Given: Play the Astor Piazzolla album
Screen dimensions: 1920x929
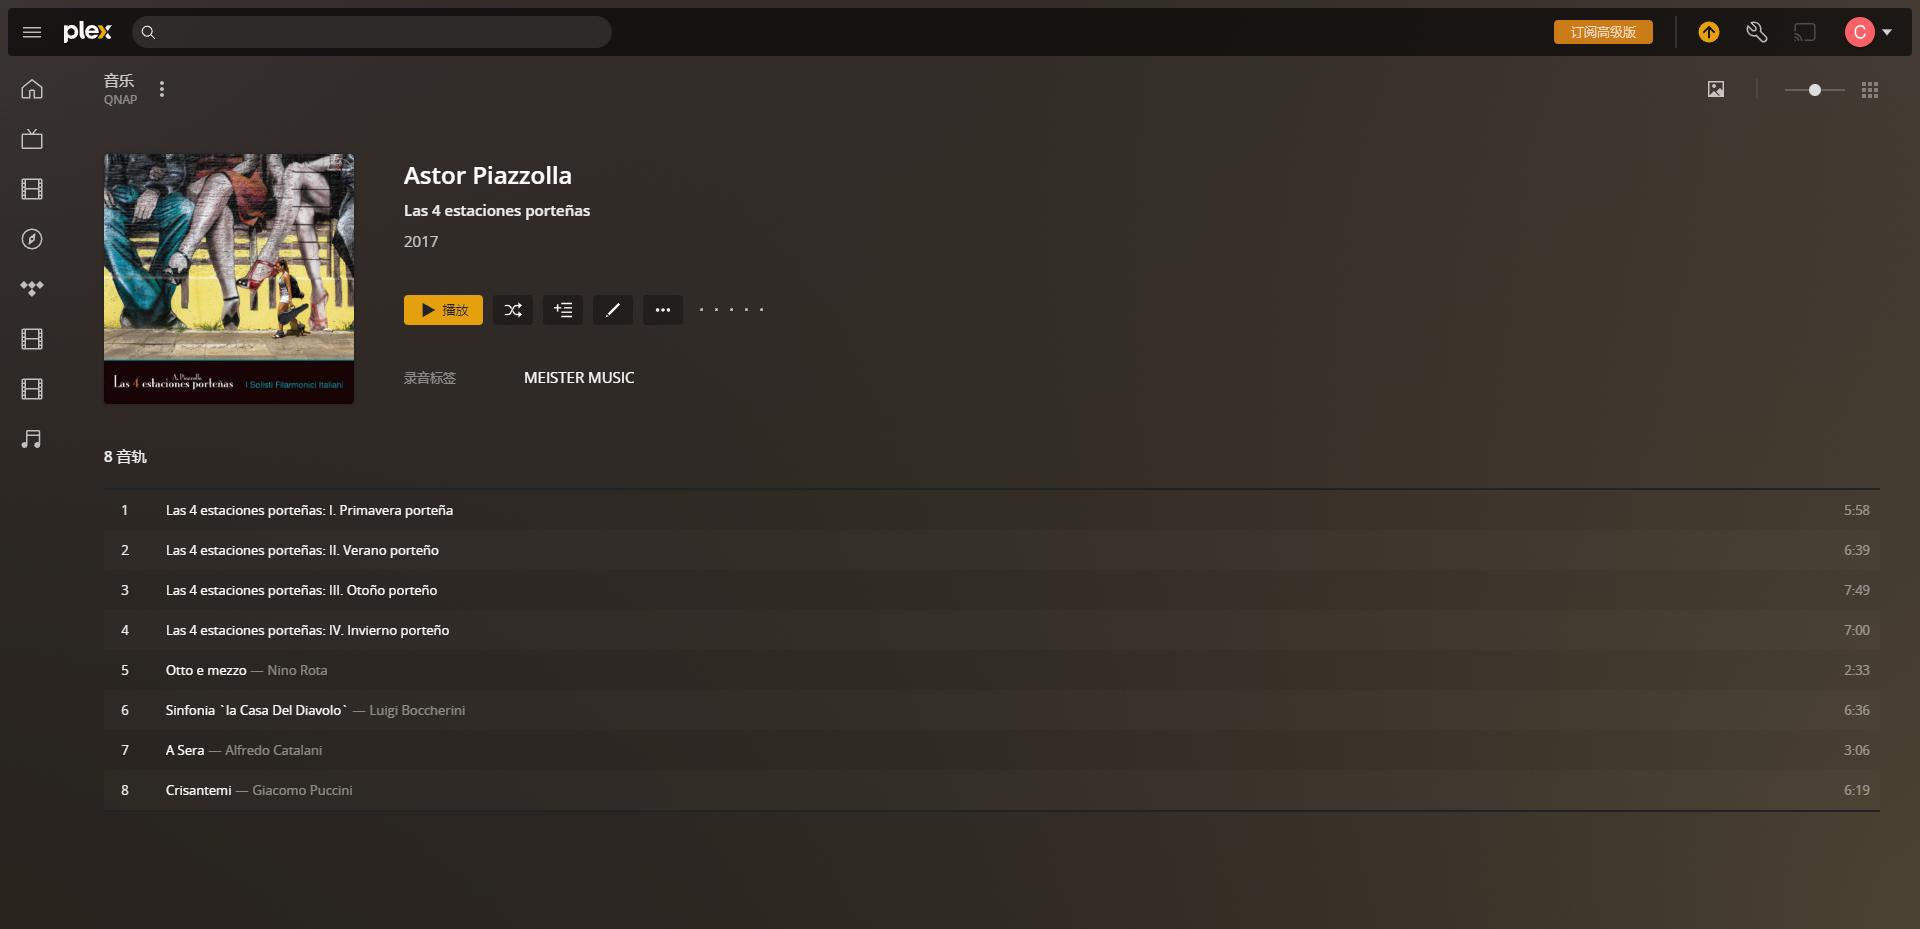Looking at the screenshot, I should pyautogui.click(x=443, y=310).
